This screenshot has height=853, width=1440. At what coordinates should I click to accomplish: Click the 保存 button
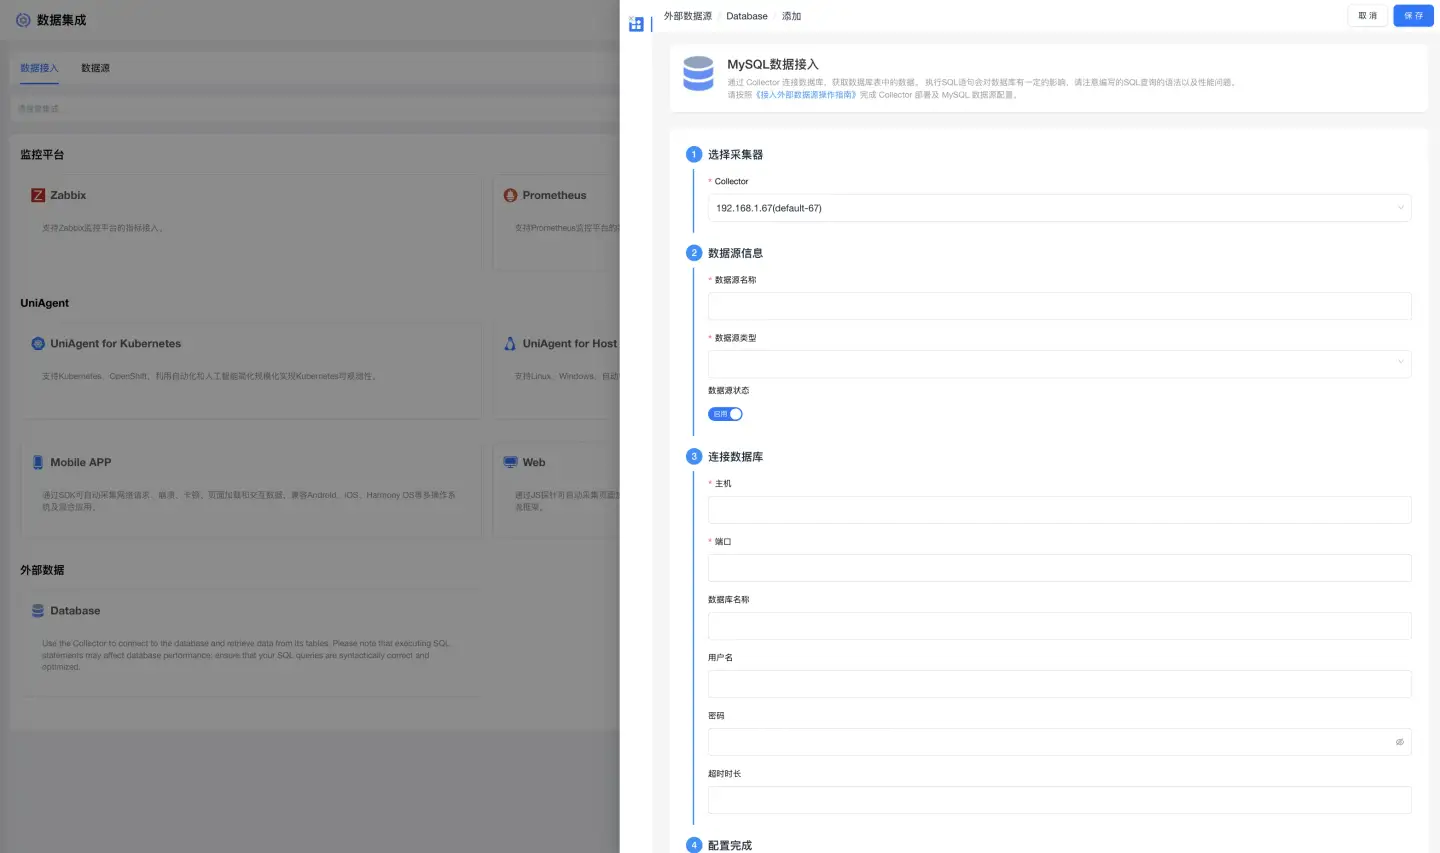1413,16
